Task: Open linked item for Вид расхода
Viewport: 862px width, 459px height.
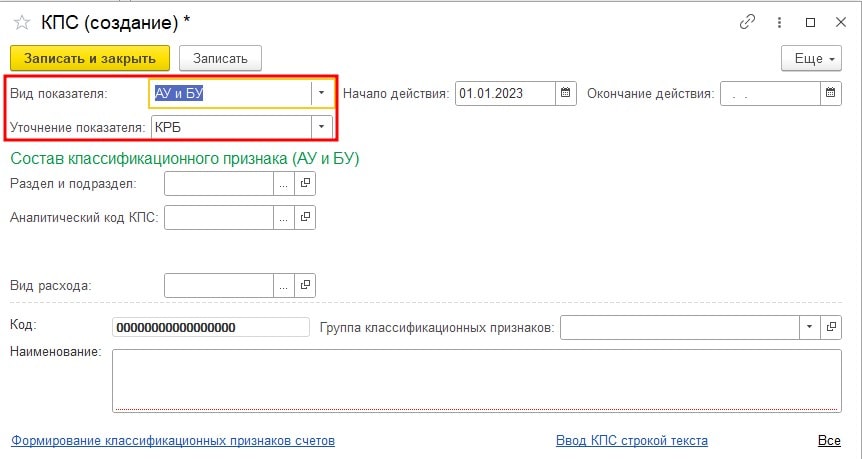Action: 306,286
